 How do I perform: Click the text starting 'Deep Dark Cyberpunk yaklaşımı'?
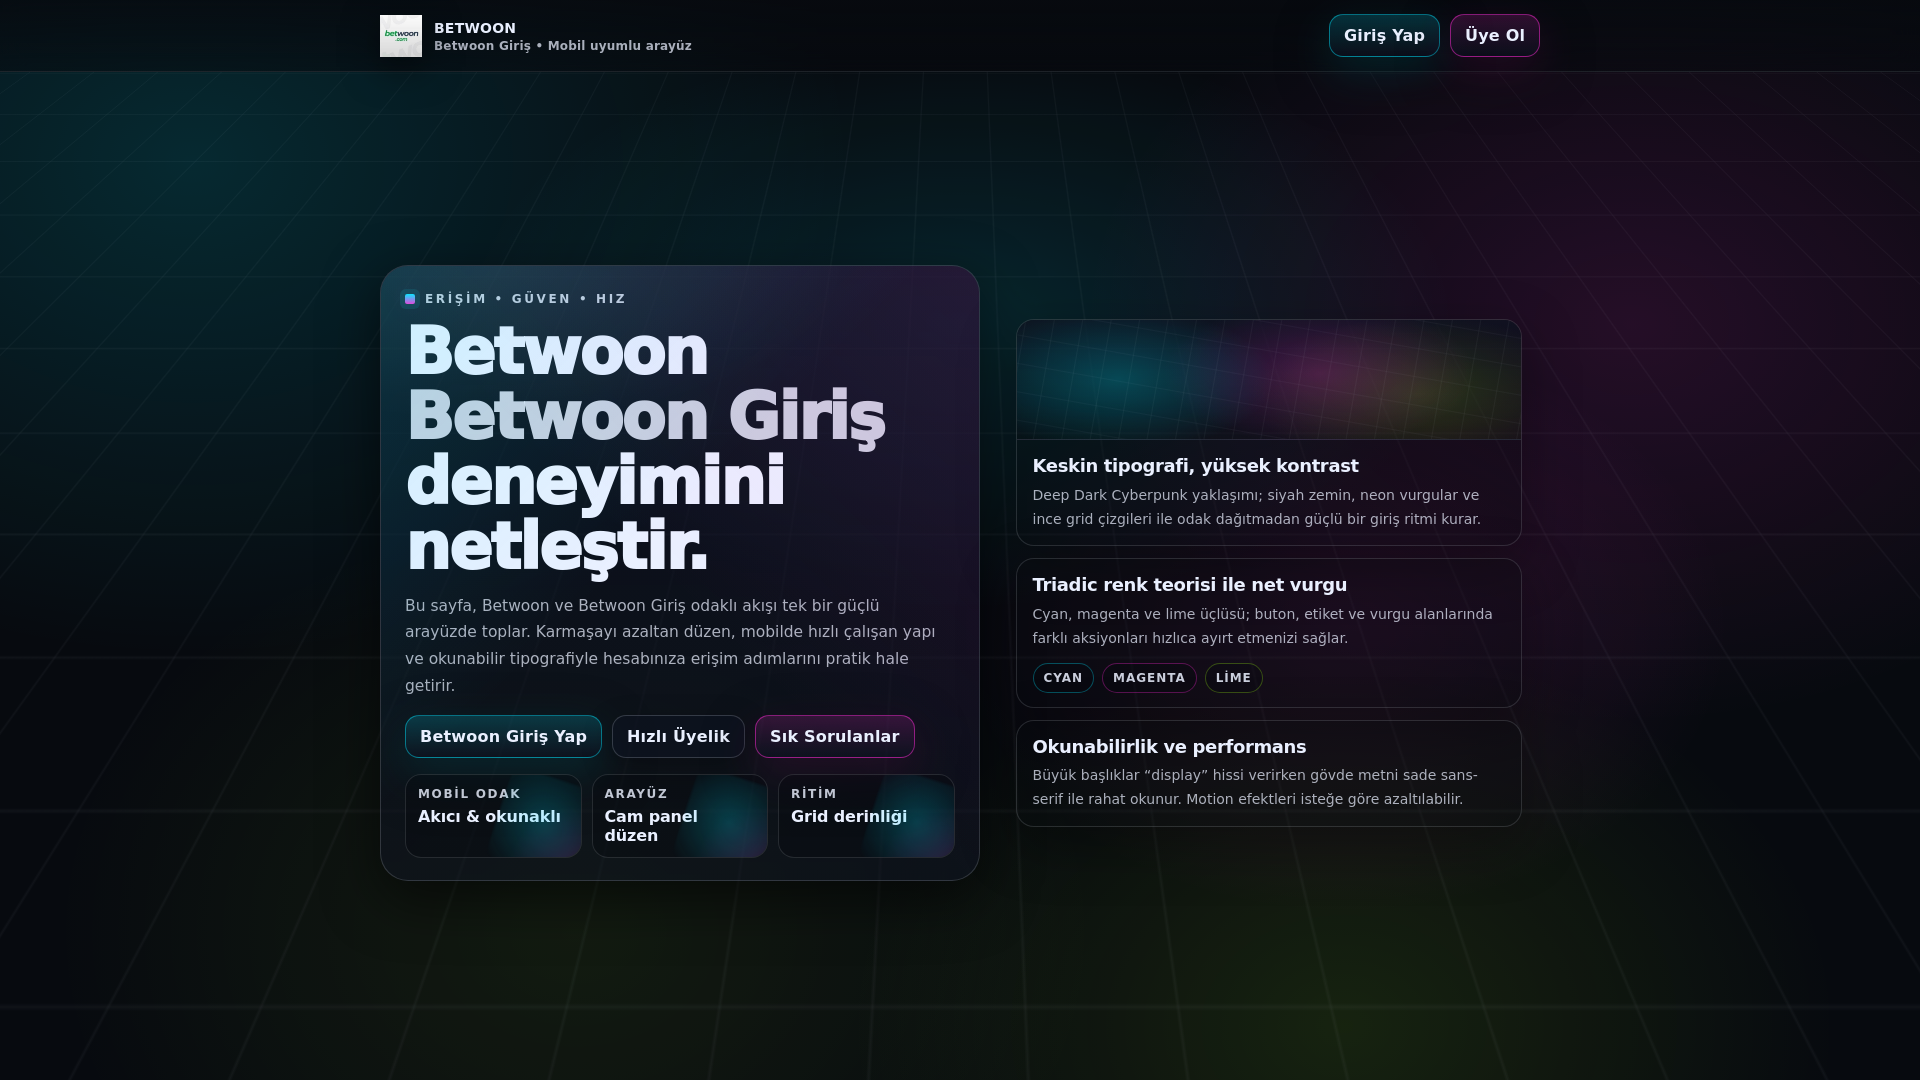tap(1256, 507)
